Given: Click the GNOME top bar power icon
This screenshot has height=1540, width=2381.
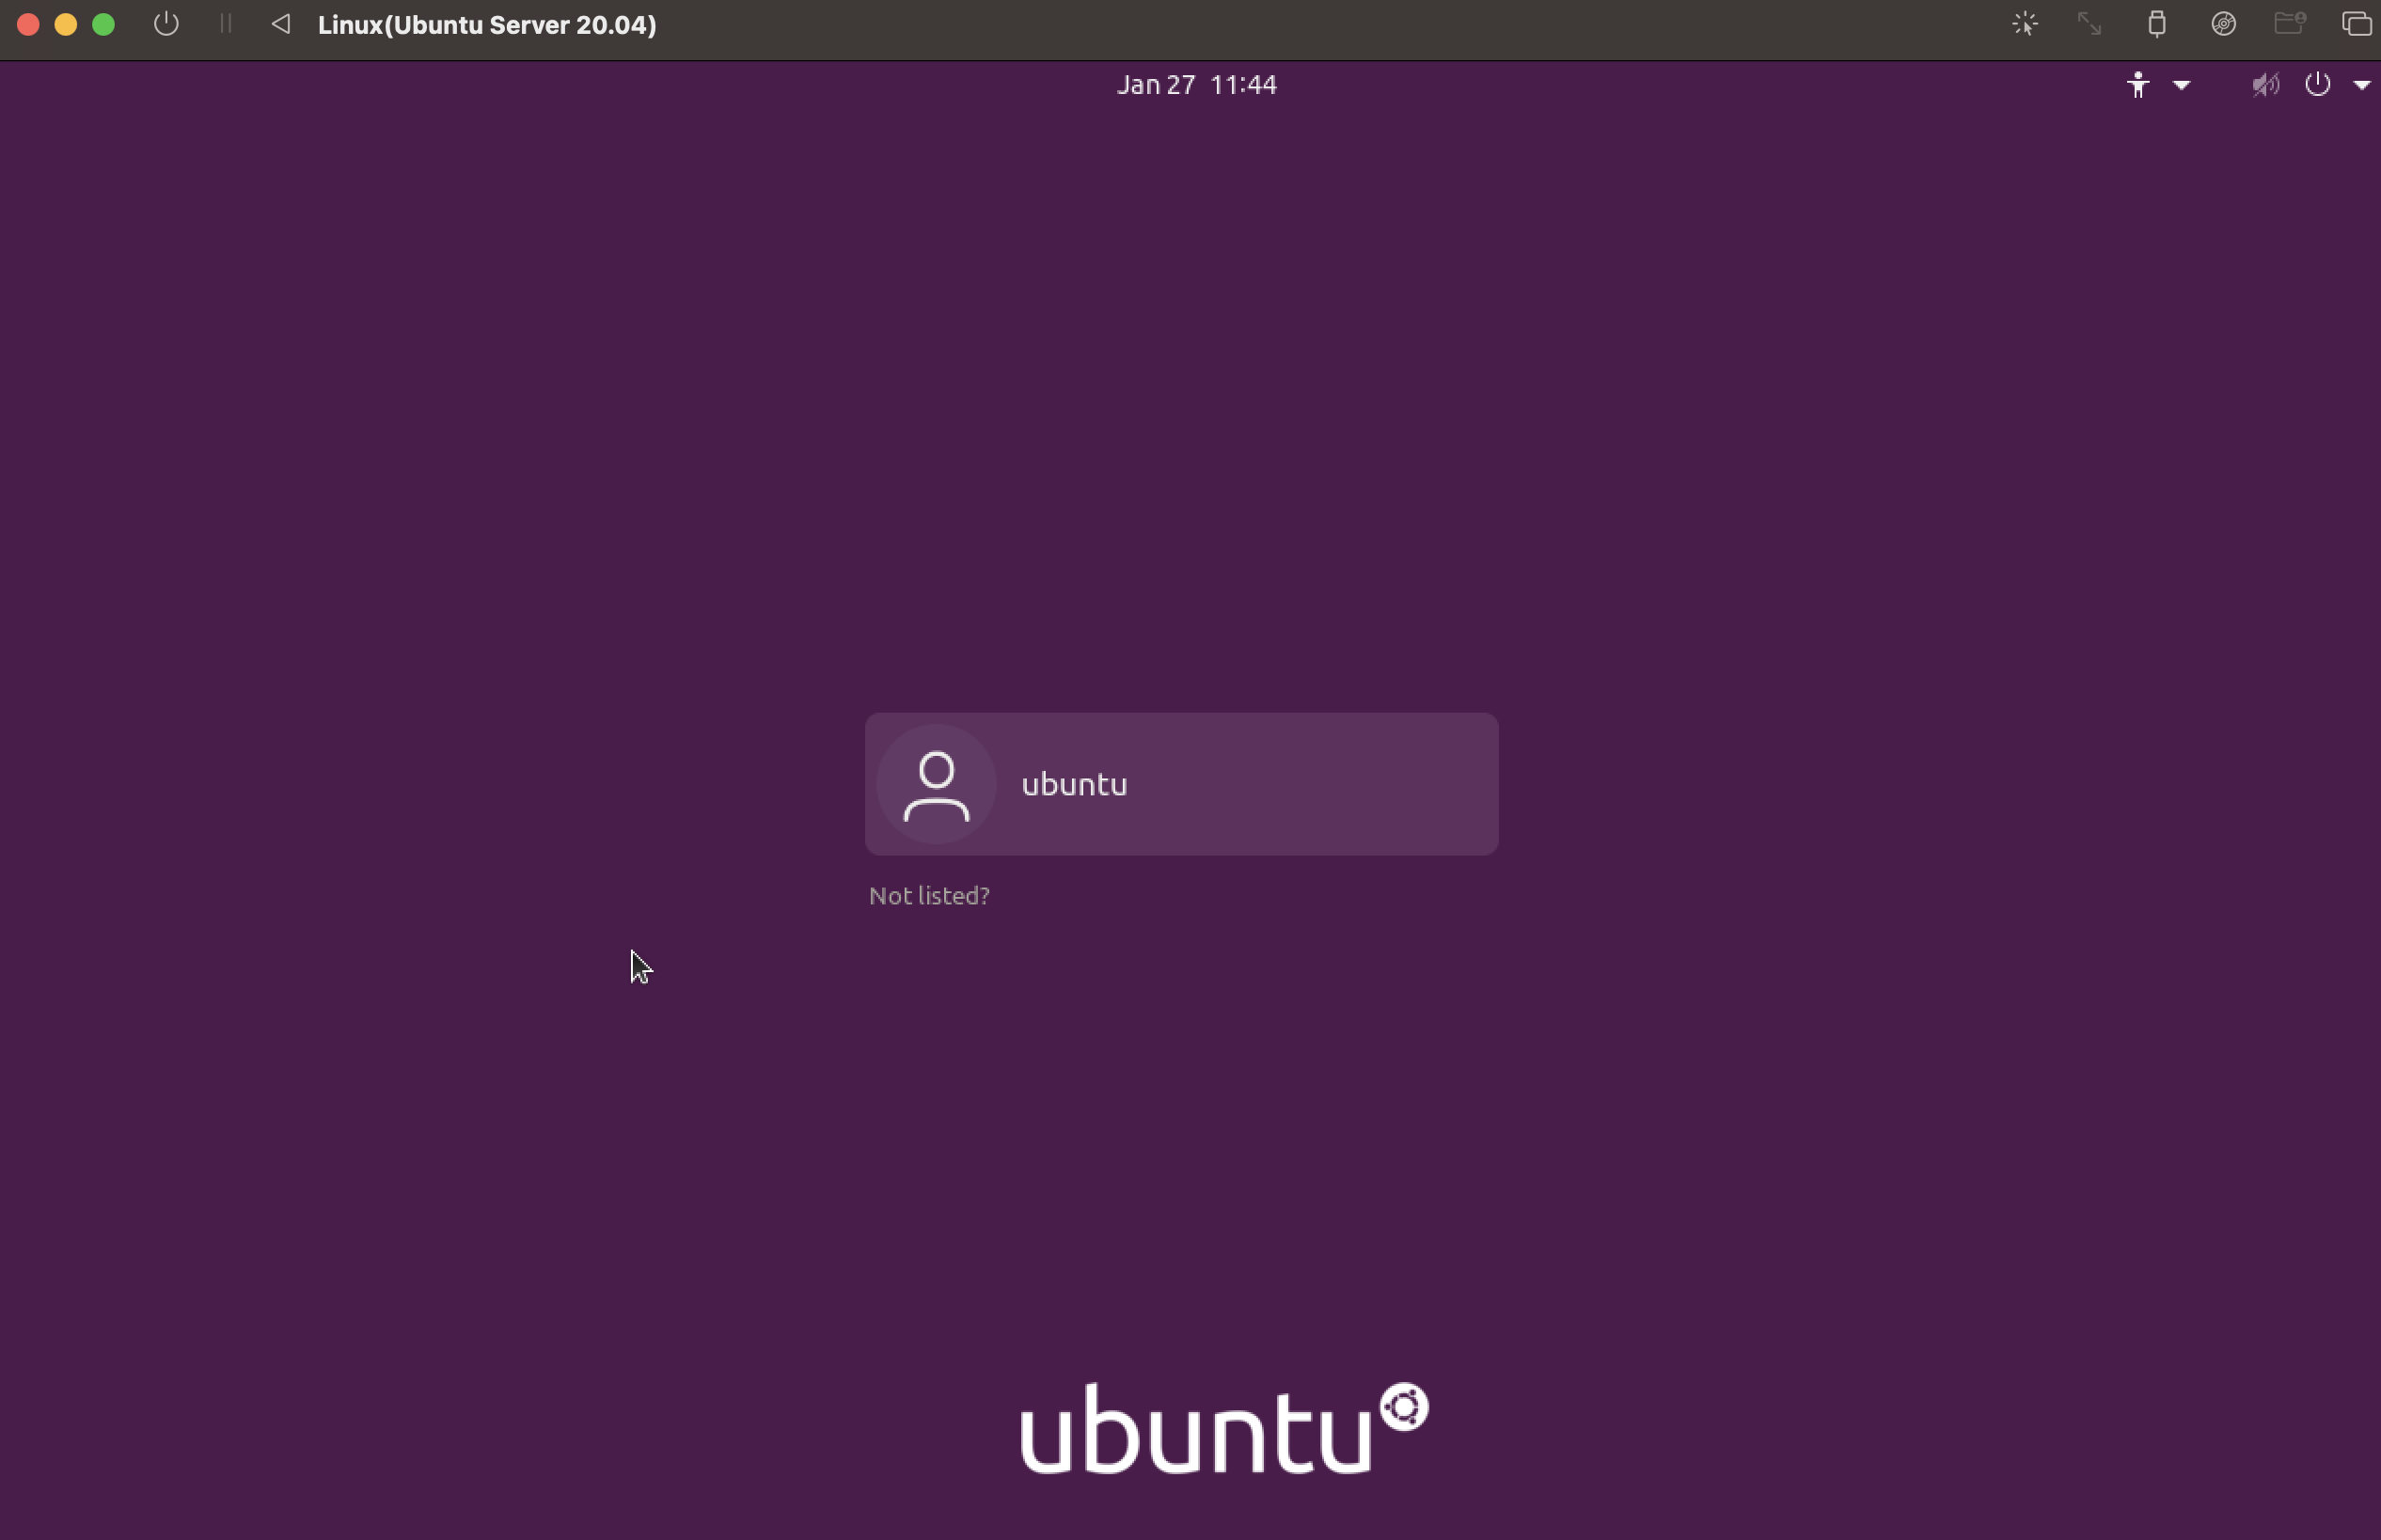Looking at the screenshot, I should coord(2317,85).
